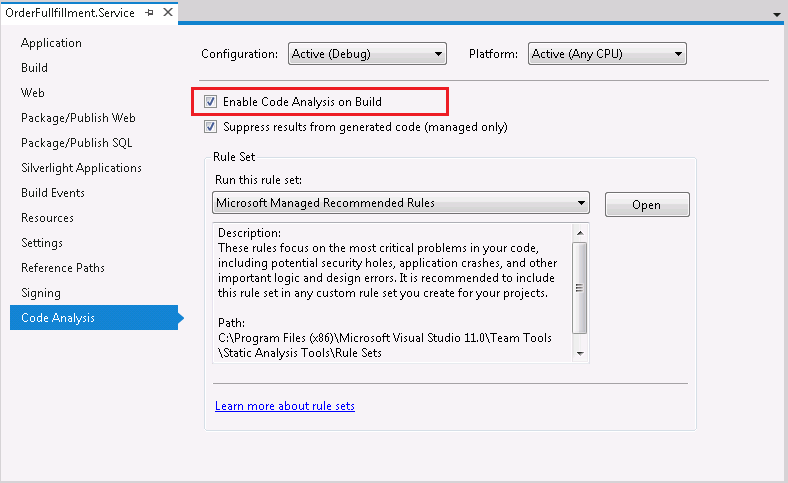788x483 pixels.
Task: Switch to the Application page
Action: (51, 43)
